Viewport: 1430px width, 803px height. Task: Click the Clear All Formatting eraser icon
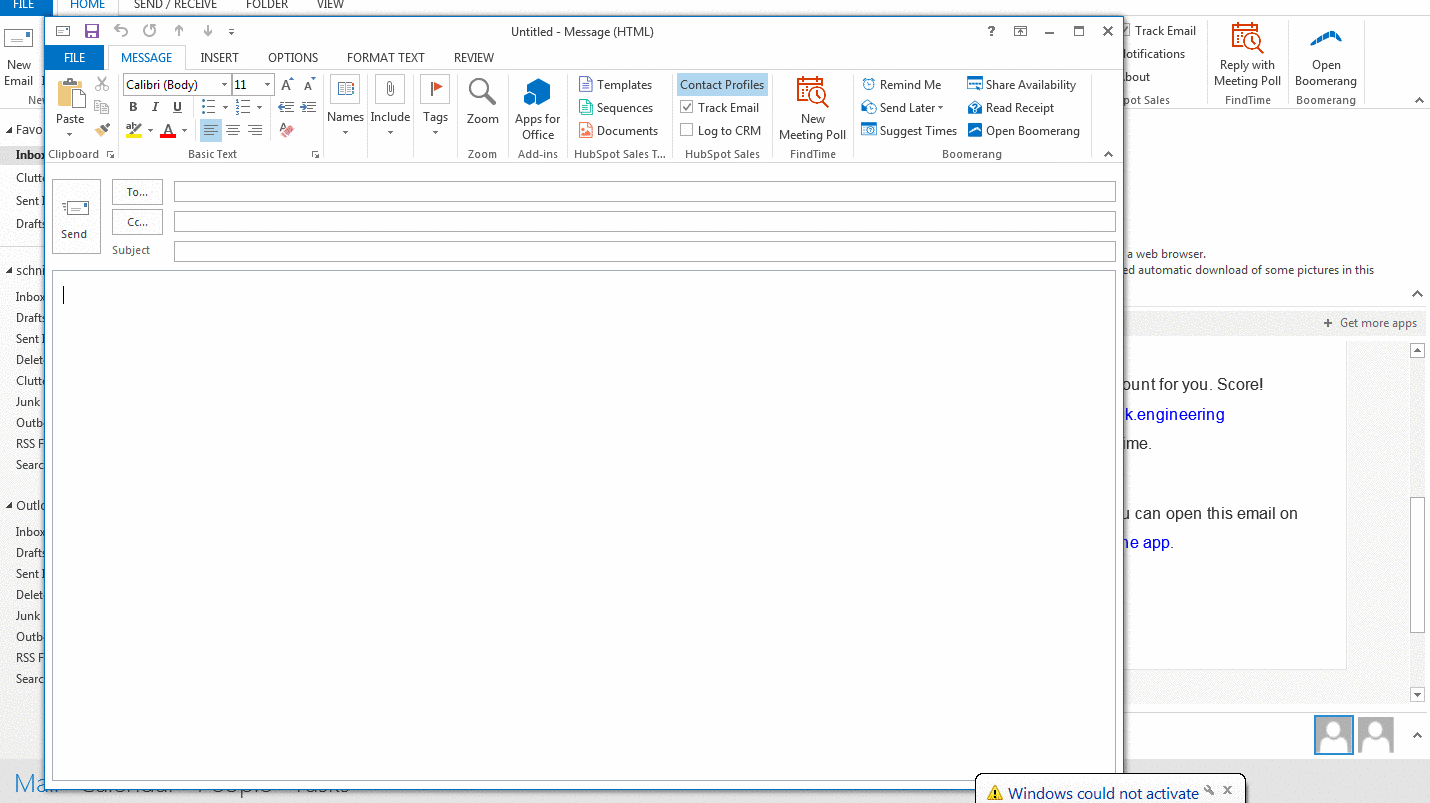pyautogui.click(x=287, y=130)
